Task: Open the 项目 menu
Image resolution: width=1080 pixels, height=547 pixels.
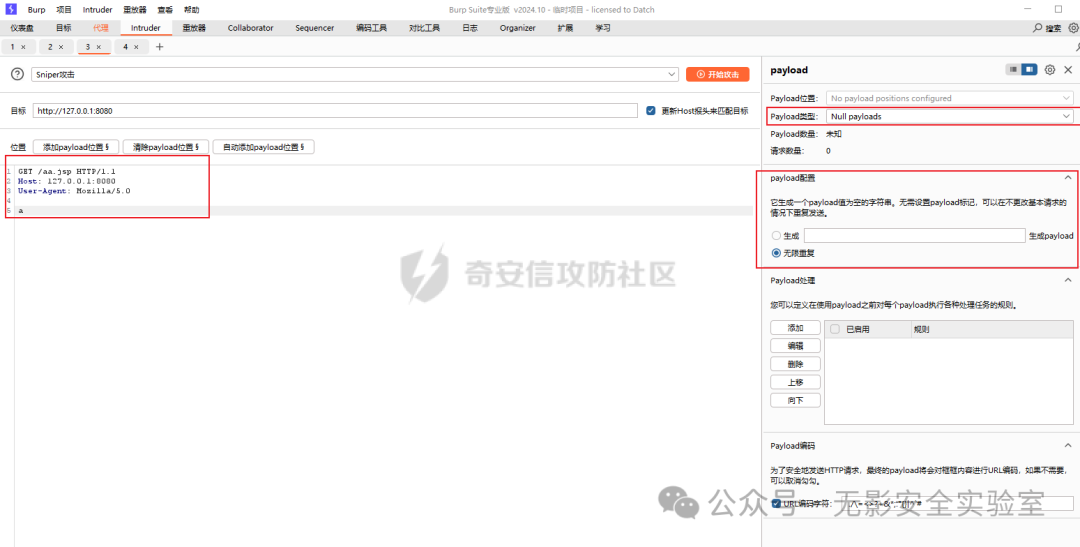Action: coord(64,10)
